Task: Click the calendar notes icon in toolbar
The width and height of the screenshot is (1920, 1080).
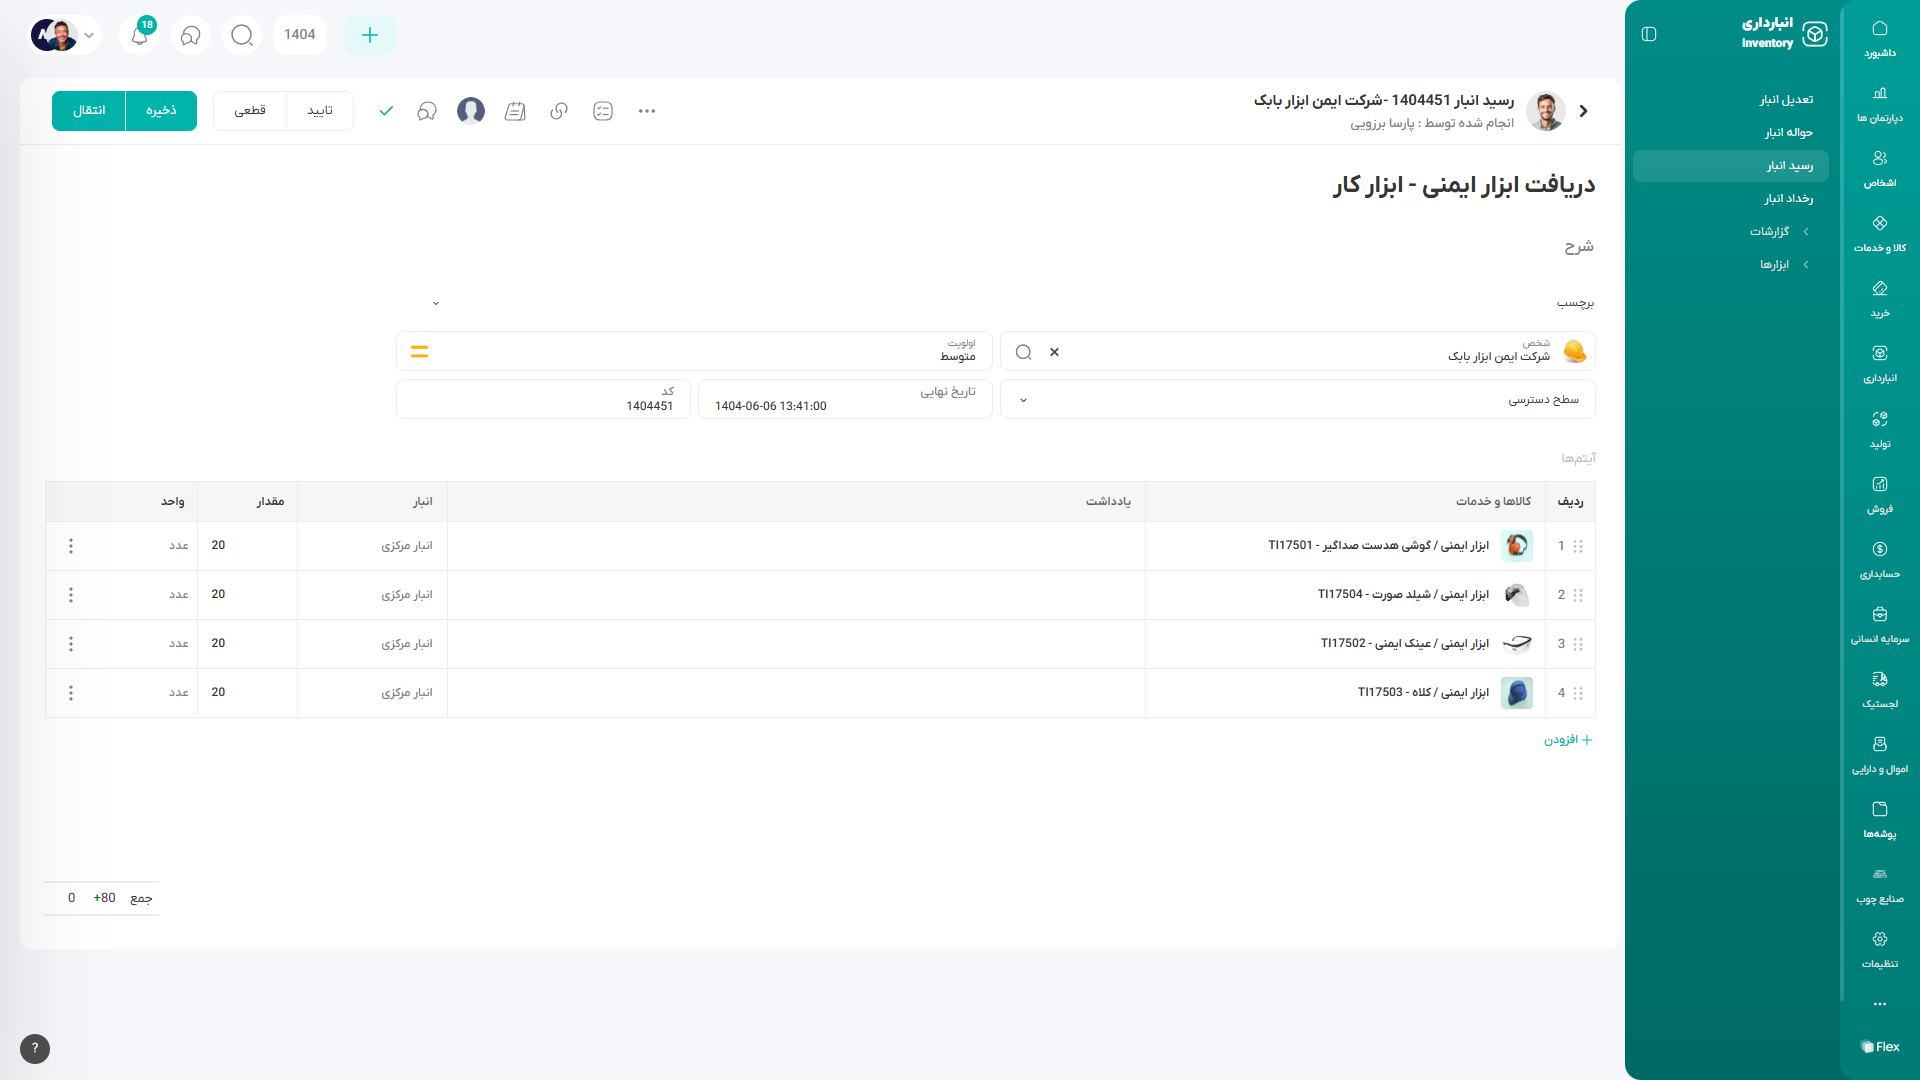Action: pyautogui.click(x=515, y=111)
